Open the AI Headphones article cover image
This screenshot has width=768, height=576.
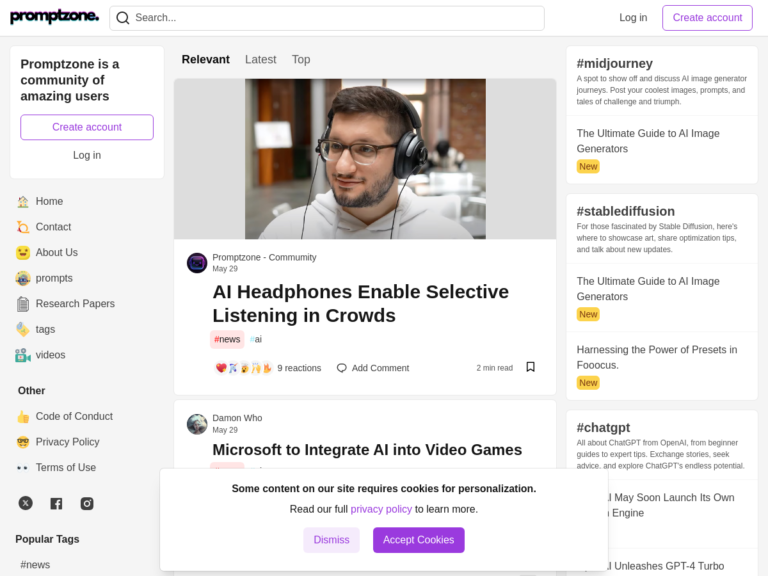(x=365, y=159)
